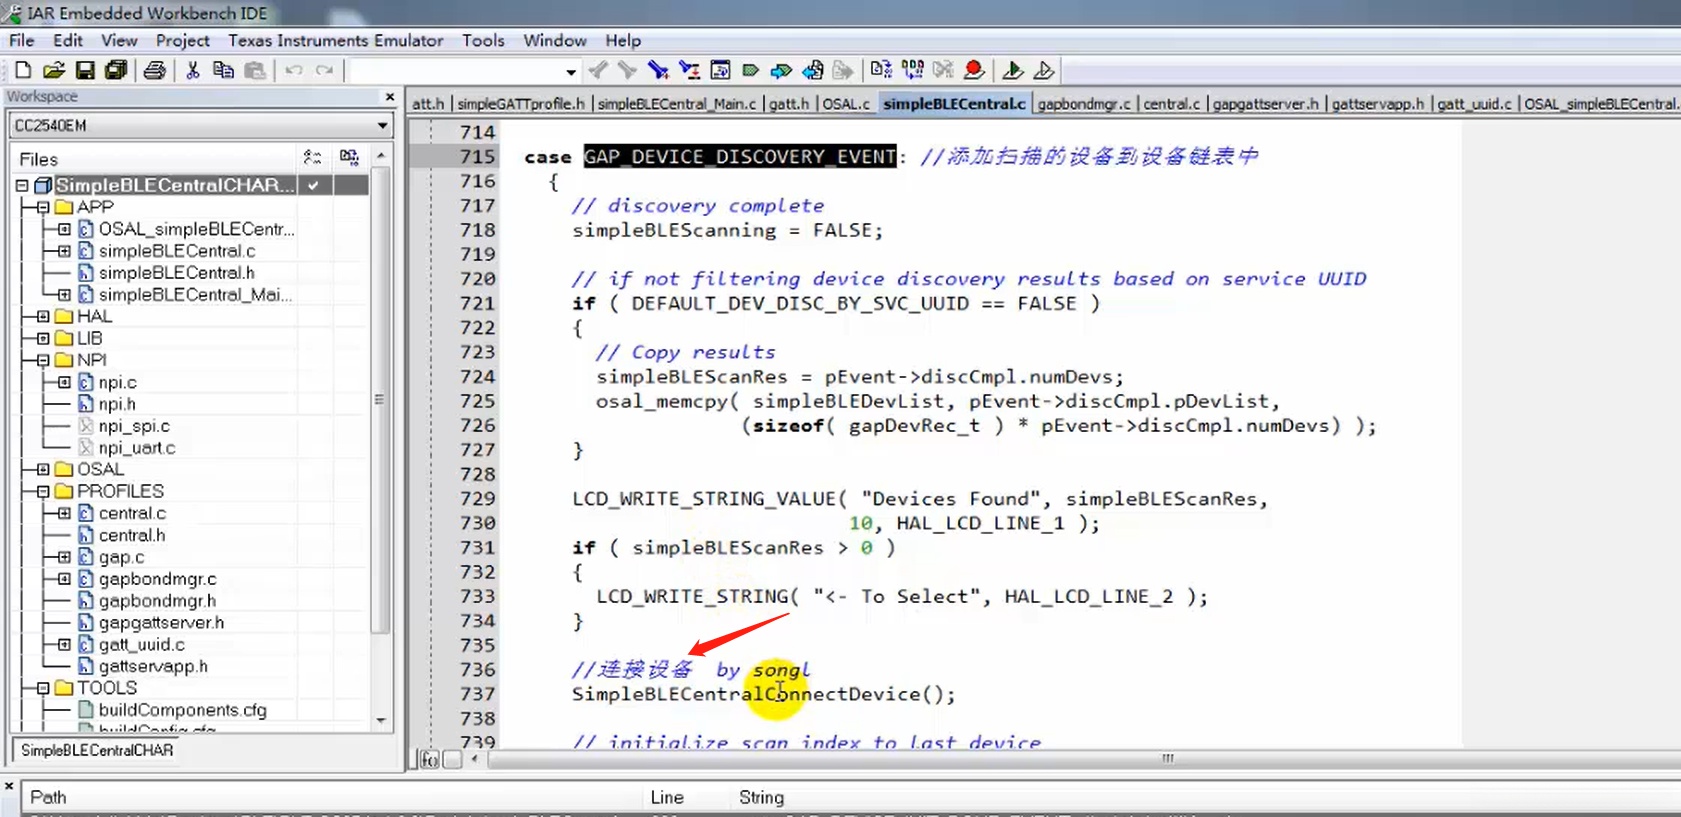Create a new document with the New icon
1681x817 pixels.
click(x=23, y=70)
